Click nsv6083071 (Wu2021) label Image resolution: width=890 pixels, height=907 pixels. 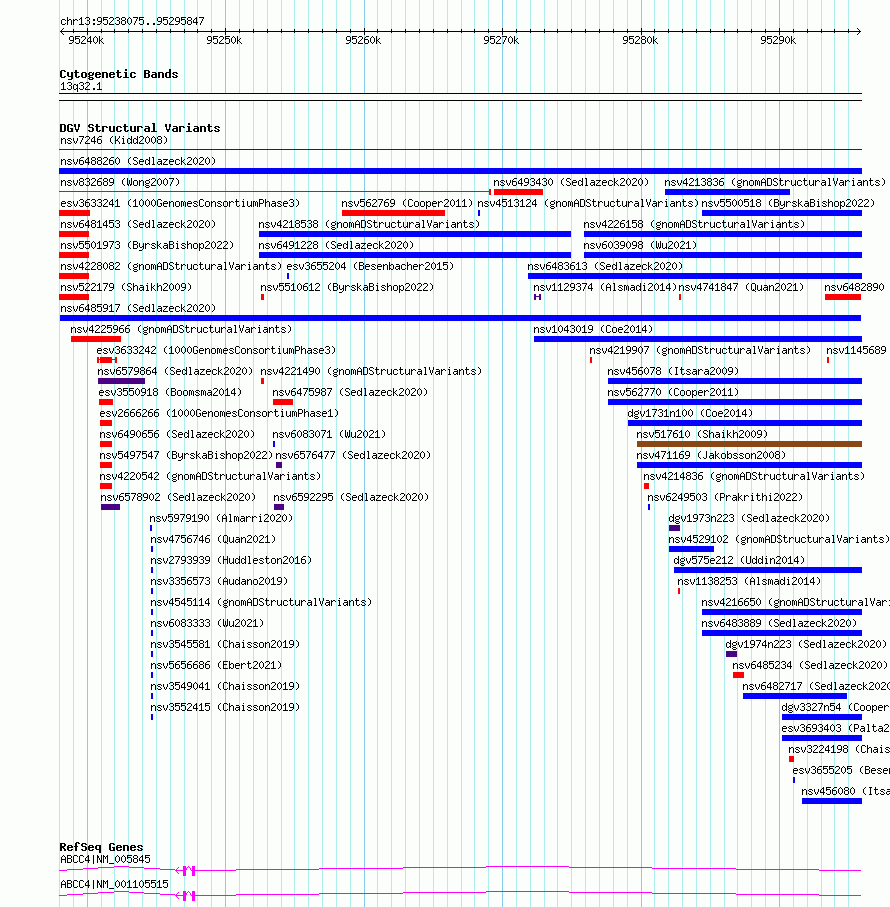click(x=328, y=434)
